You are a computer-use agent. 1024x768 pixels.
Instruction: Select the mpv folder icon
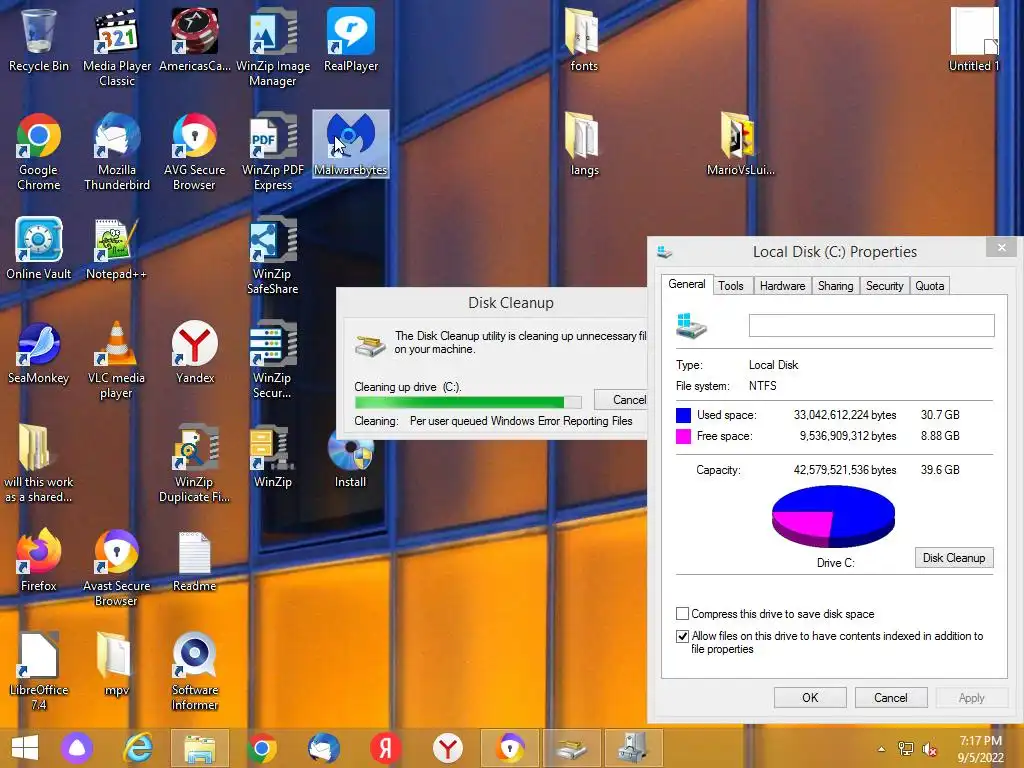116,664
